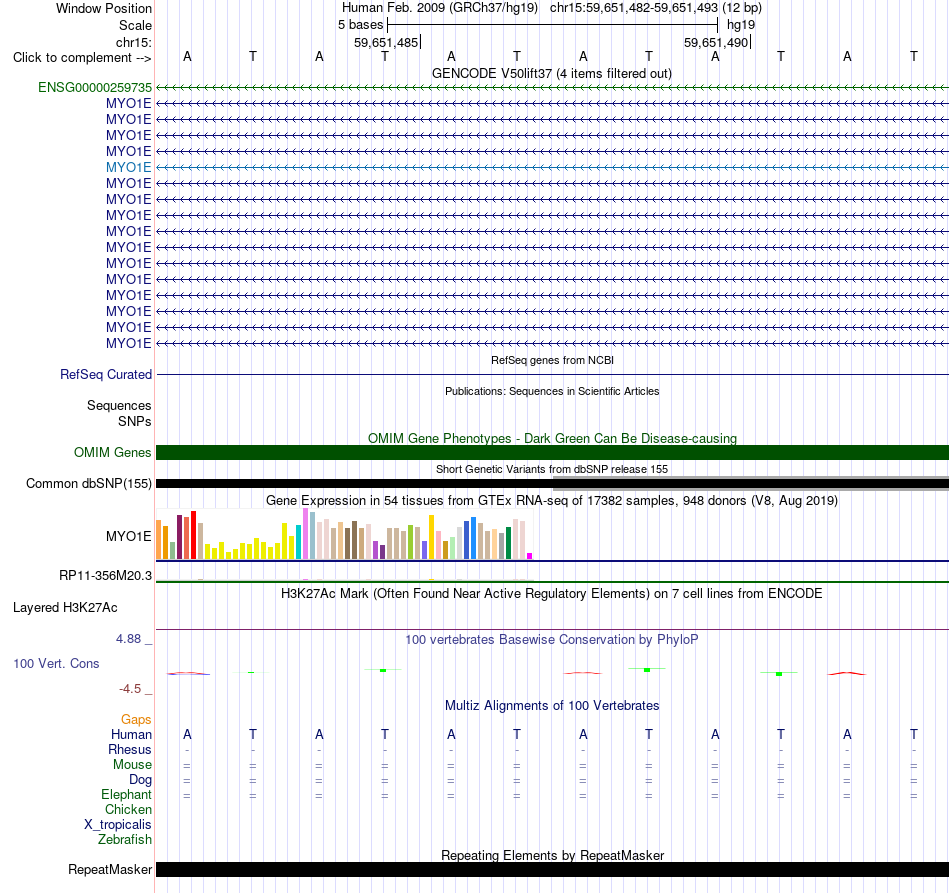Click the MYO1E label beside the GTEx bar chart

pos(128,536)
